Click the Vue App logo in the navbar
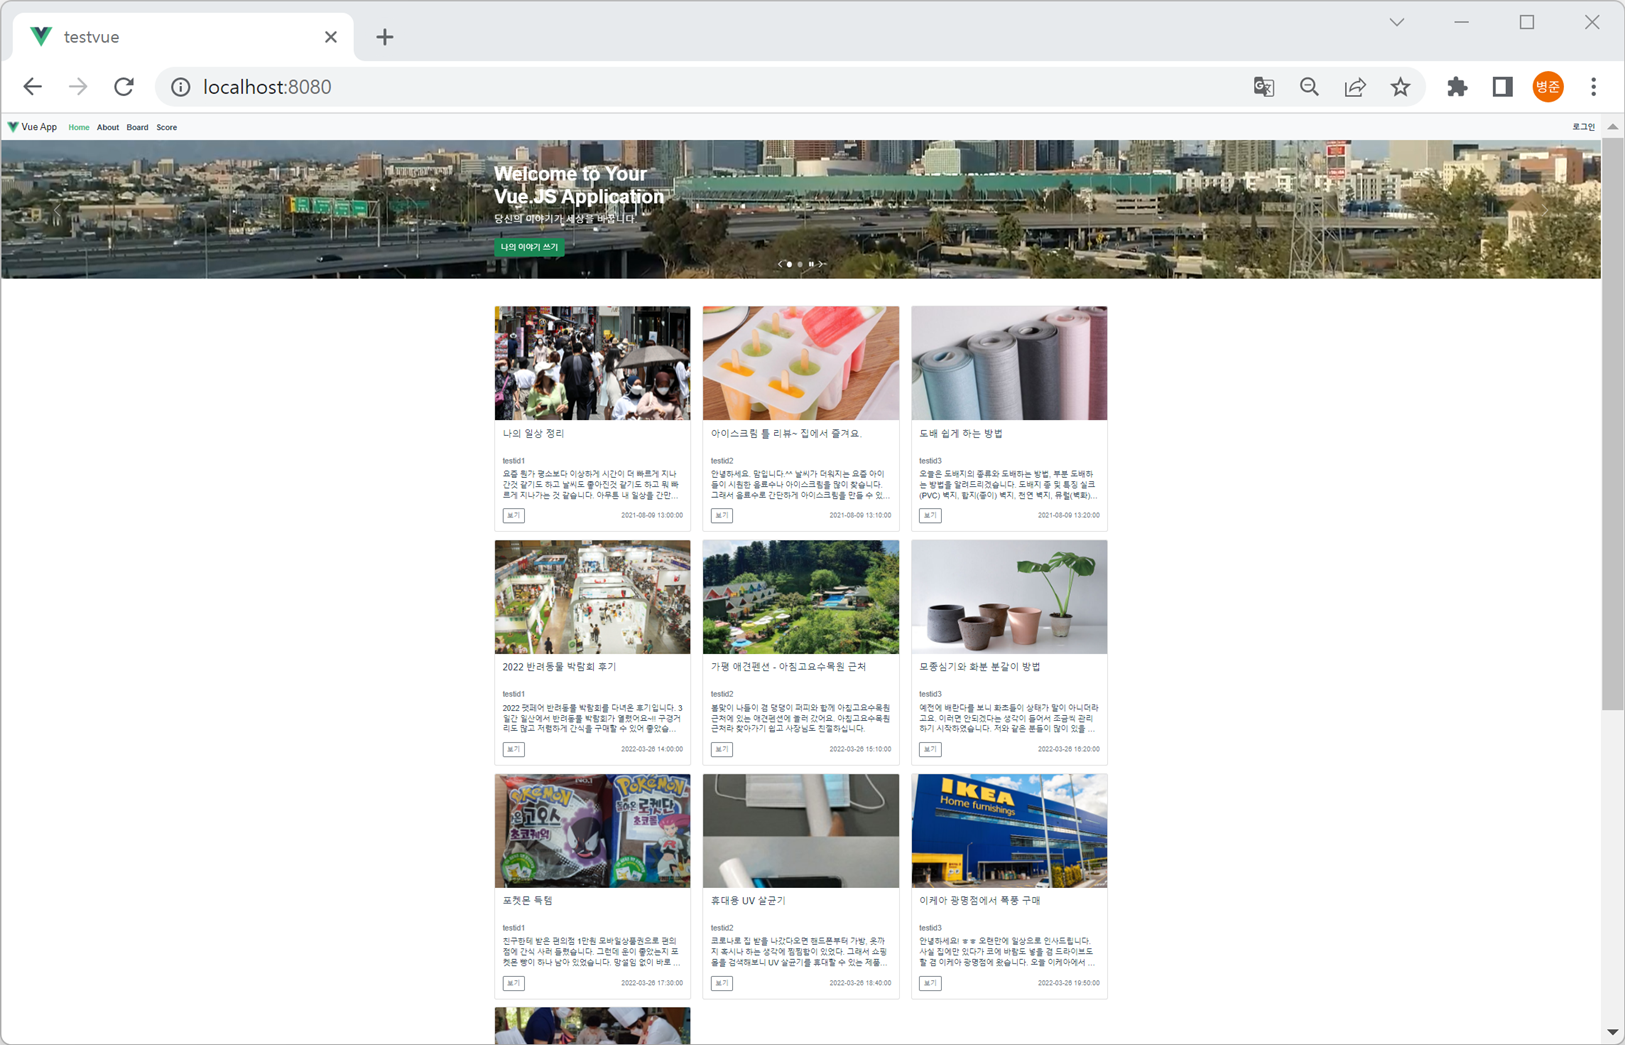This screenshot has height=1045, width=1625. [32, 127]
